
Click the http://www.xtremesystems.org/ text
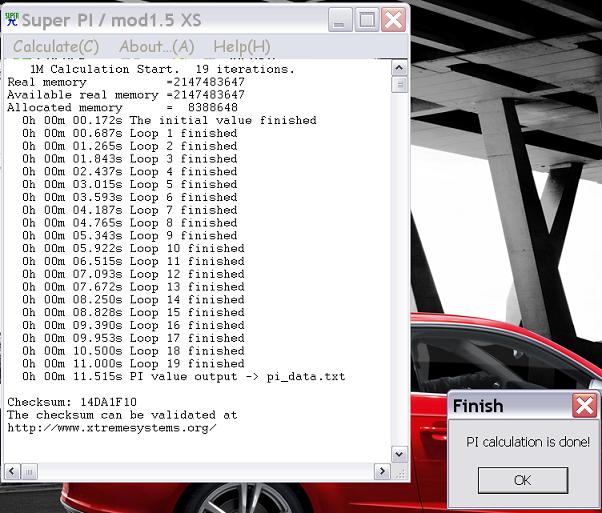coord(112,428)
